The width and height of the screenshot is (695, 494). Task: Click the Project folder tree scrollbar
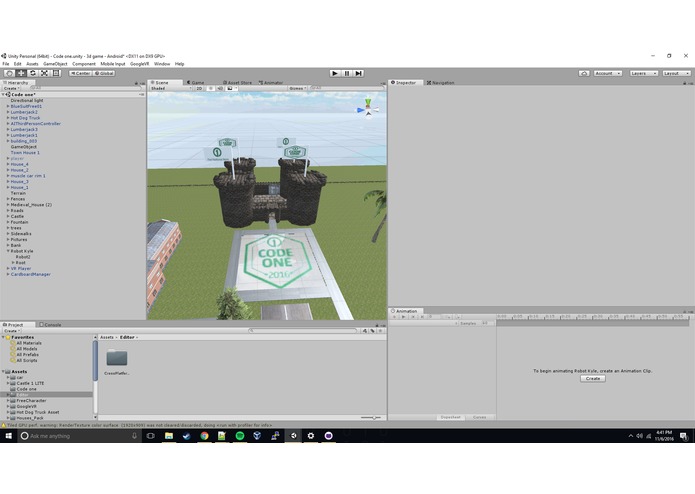(x=95, y=360)
